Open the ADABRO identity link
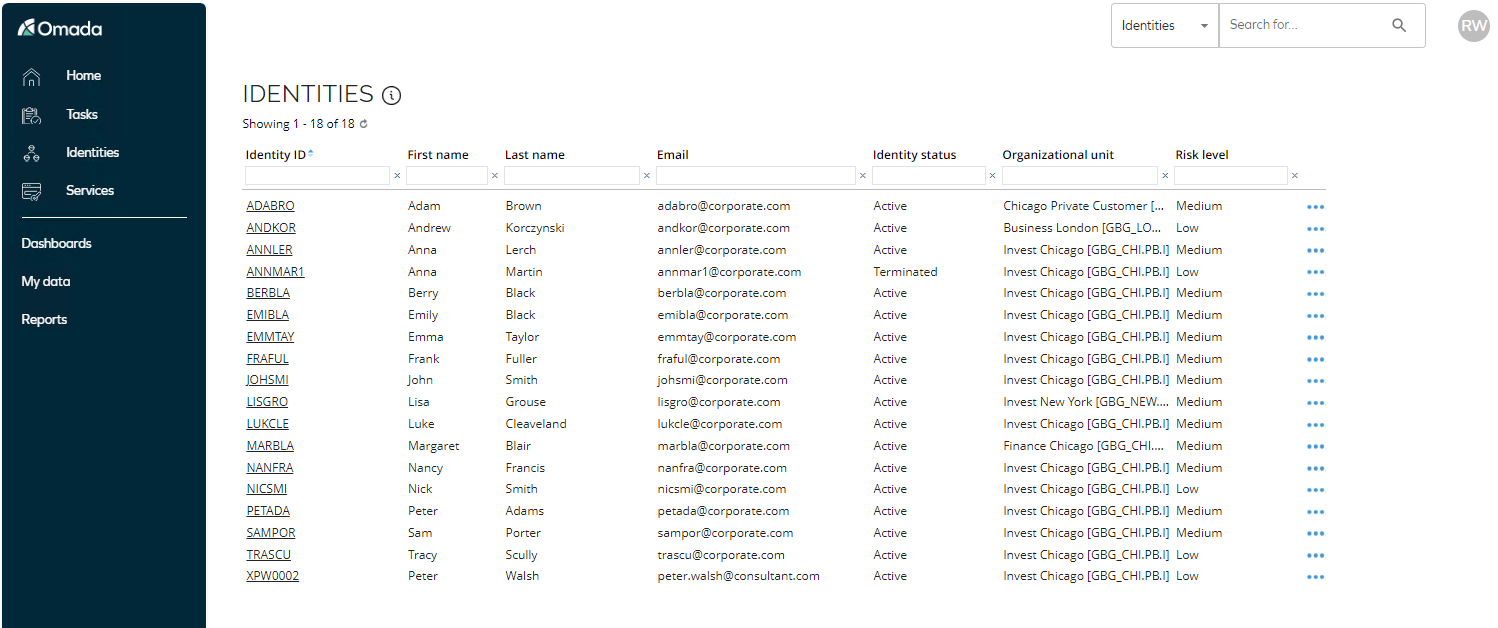 [270, 206]
